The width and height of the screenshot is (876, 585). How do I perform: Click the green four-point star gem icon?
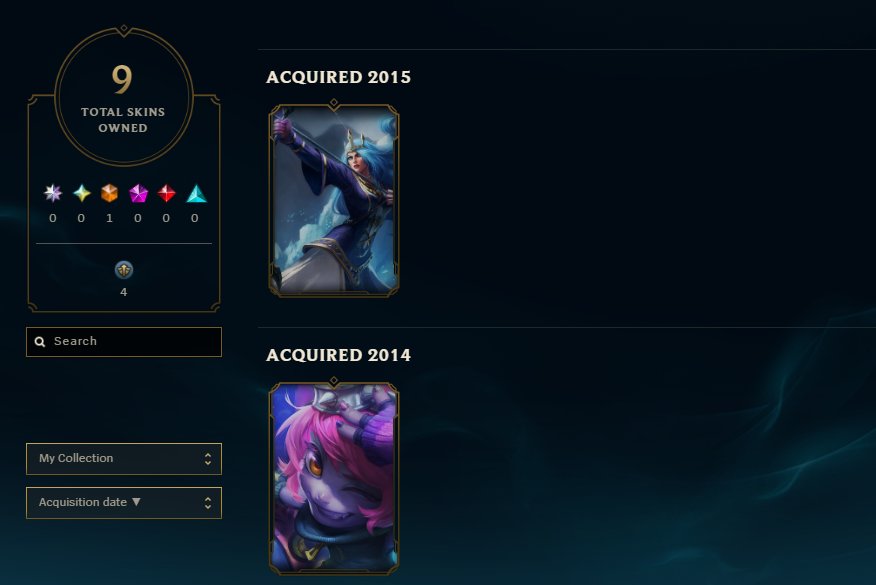(82, 193)
